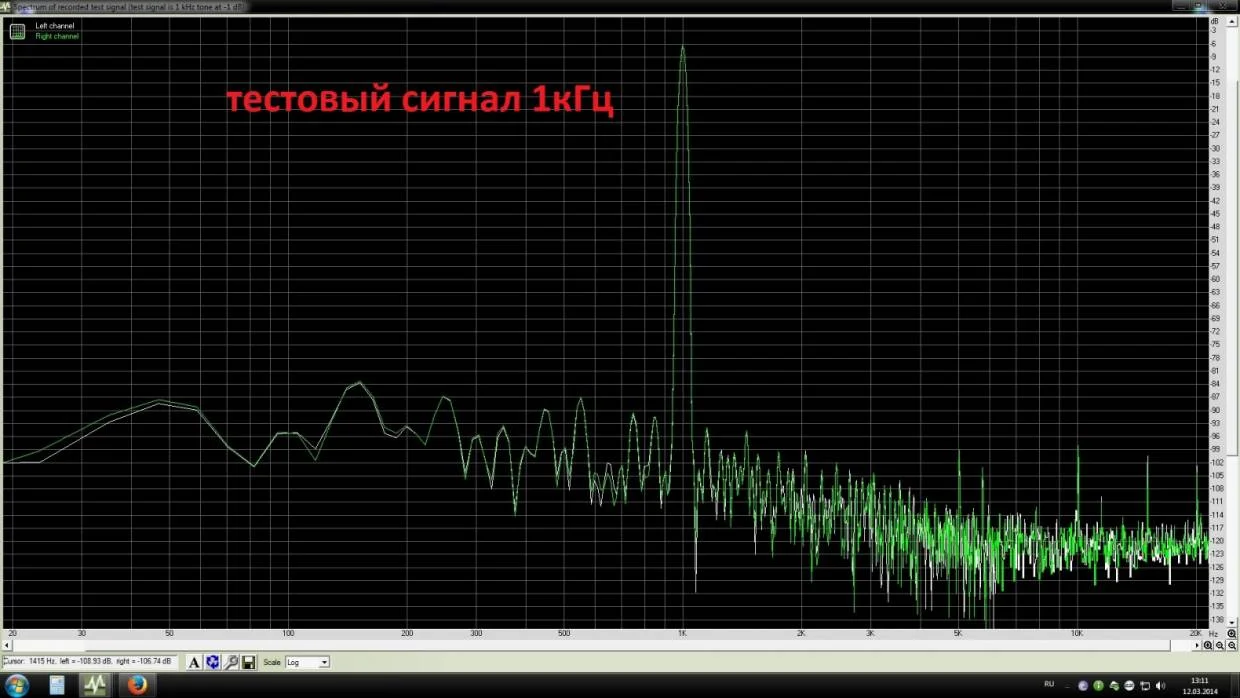The height and width of the screenshot is (698, 1240).
Task: Click the RU language indicator in the tray
Action: click(x=1049, y=684)
